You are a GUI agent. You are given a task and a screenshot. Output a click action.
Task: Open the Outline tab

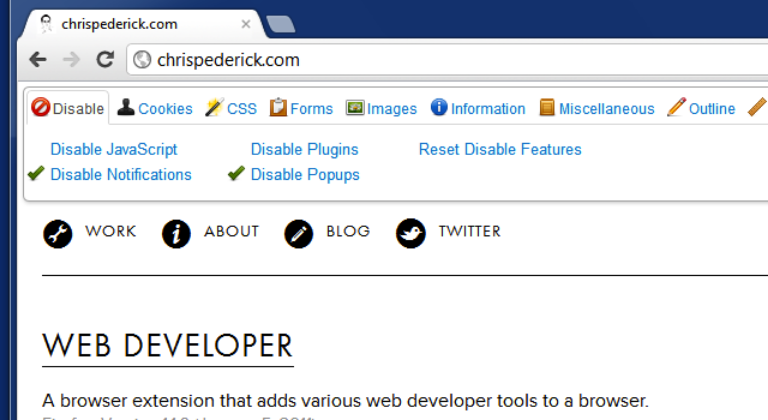coord(701,108)
